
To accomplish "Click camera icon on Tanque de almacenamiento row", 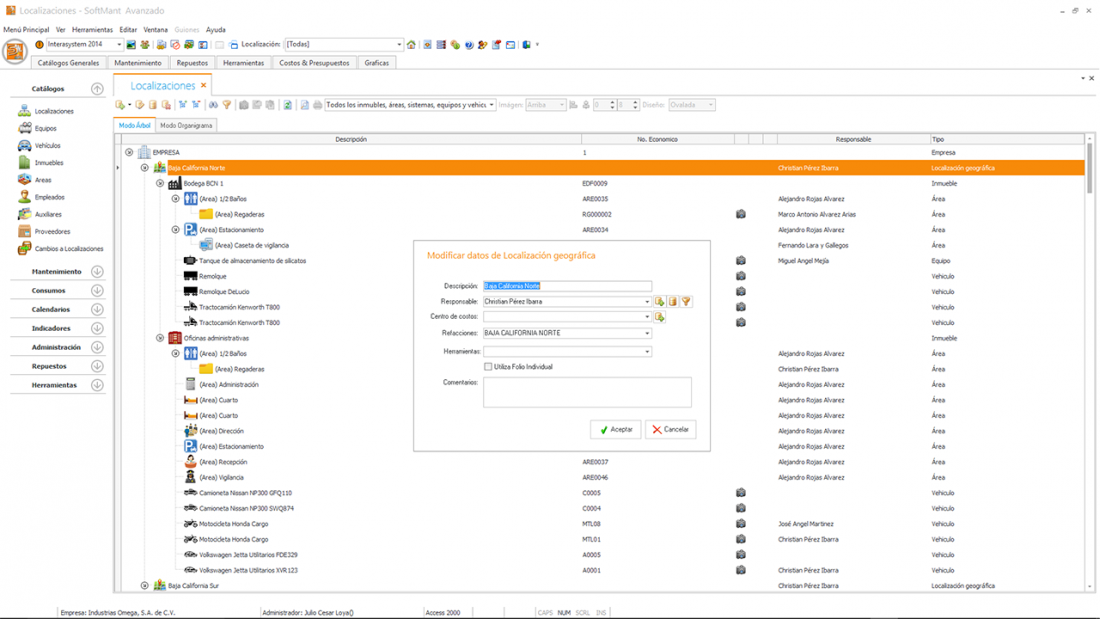I will 741,261.
